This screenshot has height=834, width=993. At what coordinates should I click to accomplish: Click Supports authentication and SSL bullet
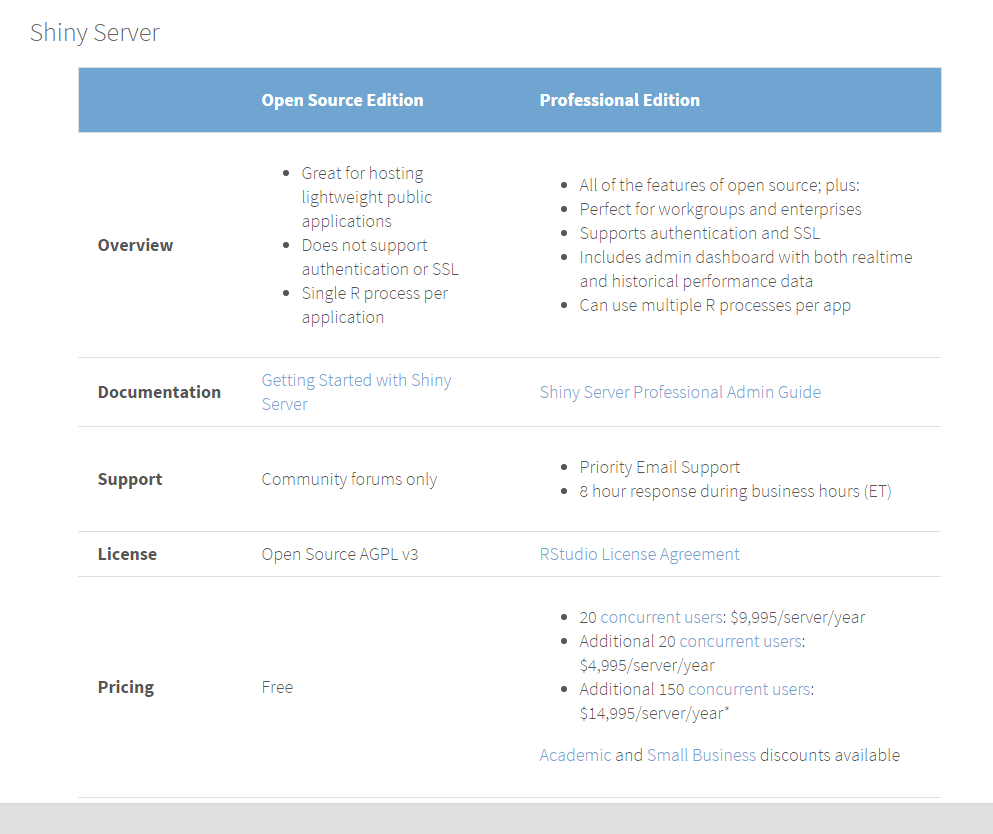point(700,233)
